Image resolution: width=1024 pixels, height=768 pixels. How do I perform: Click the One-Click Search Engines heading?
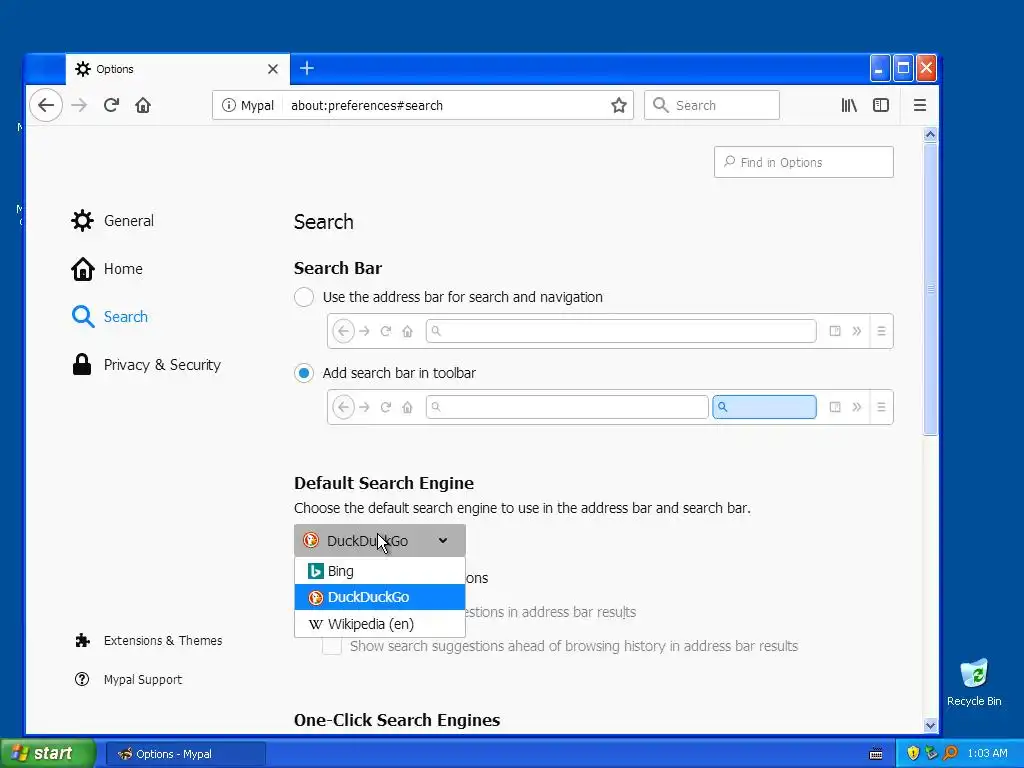397,720
